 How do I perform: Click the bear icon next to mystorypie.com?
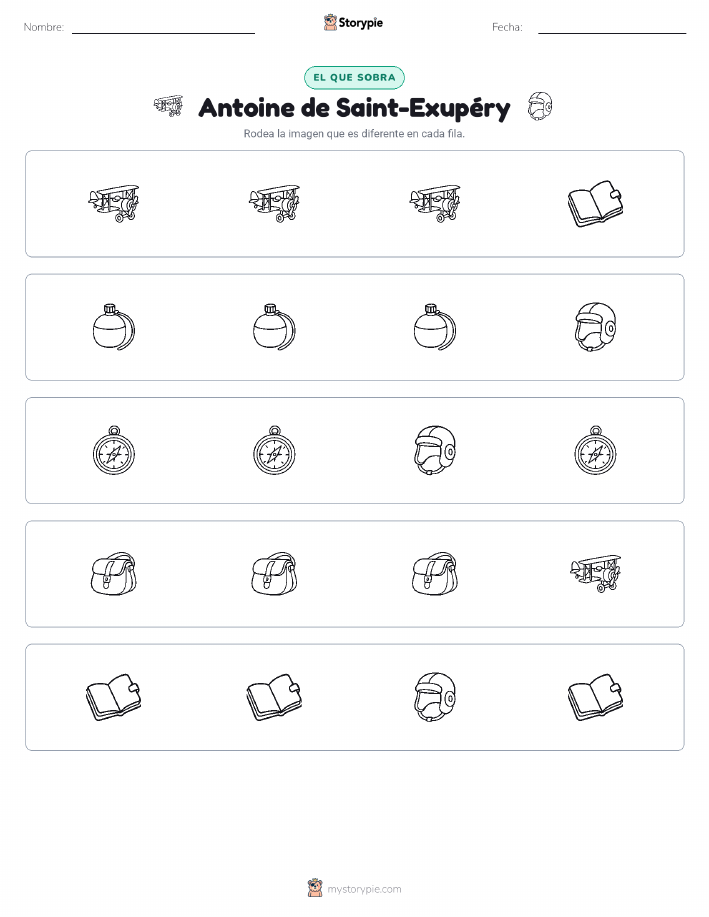315,888
